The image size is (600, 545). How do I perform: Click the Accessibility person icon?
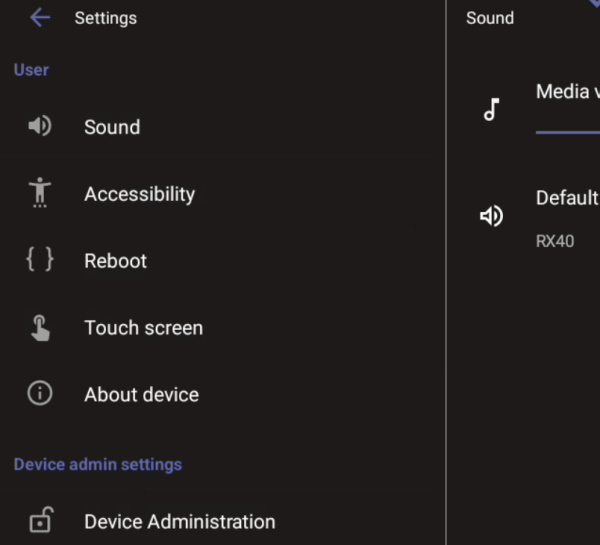(x=40, y=193)
